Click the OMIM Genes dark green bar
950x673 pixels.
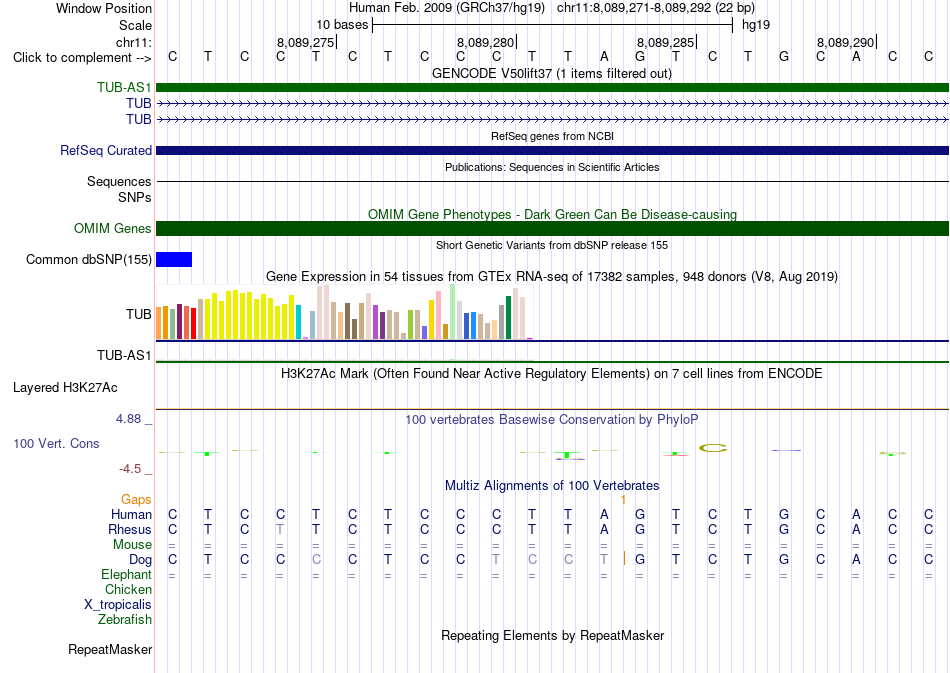(552, 228)
